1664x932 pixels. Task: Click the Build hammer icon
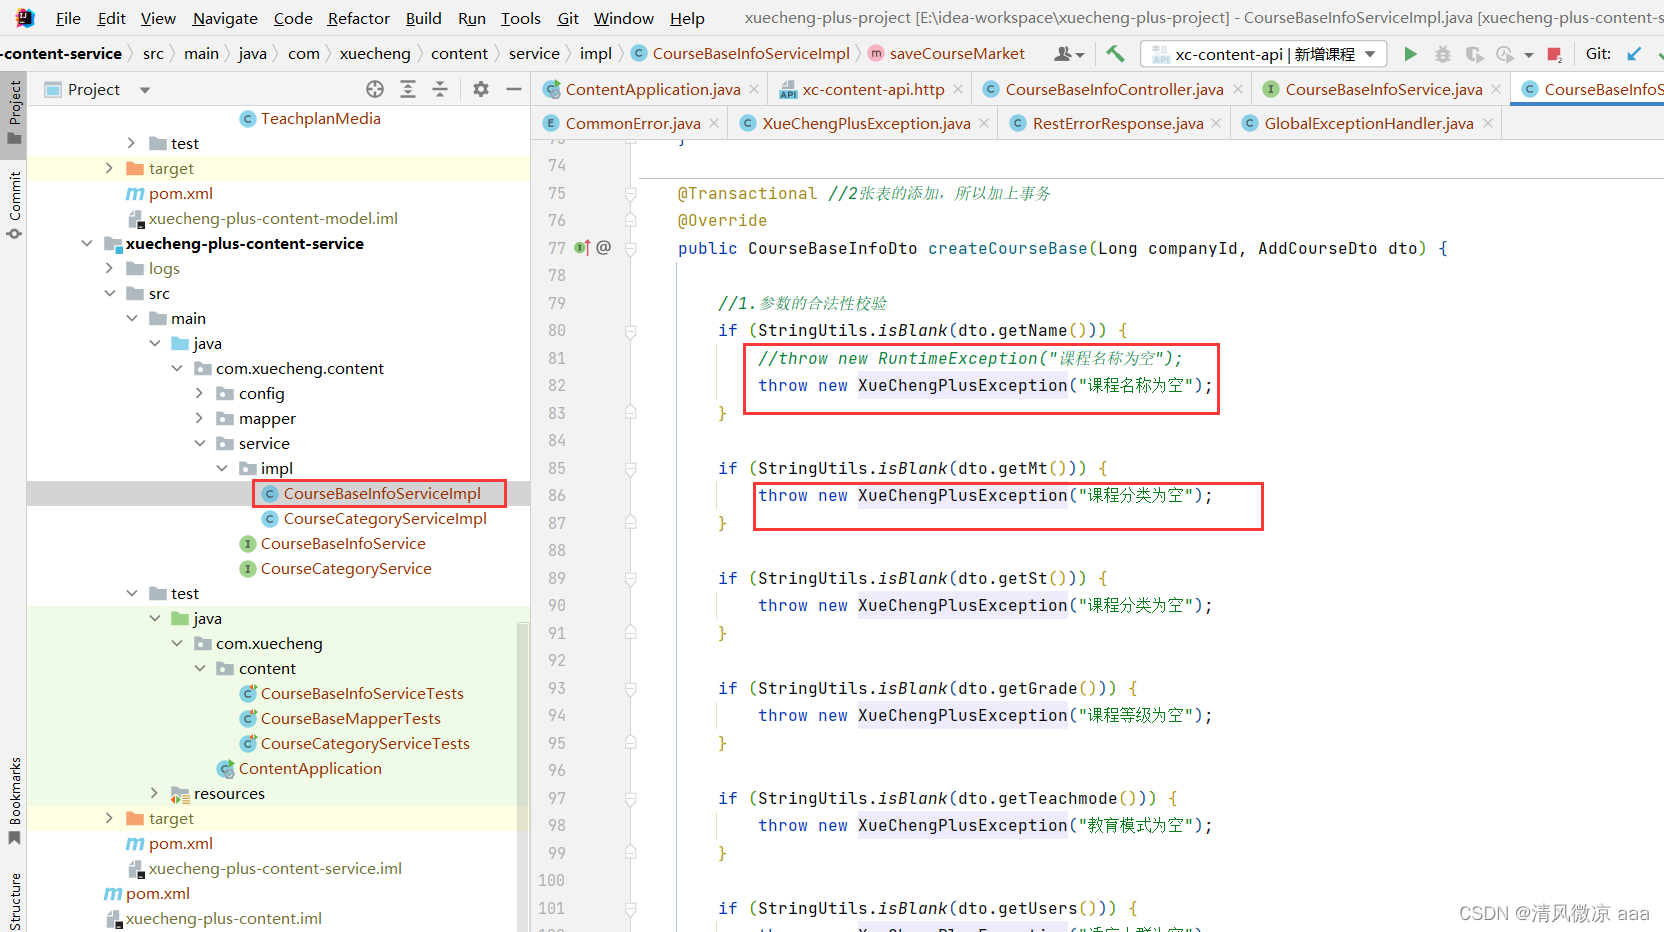click(x=1115, y=54)
